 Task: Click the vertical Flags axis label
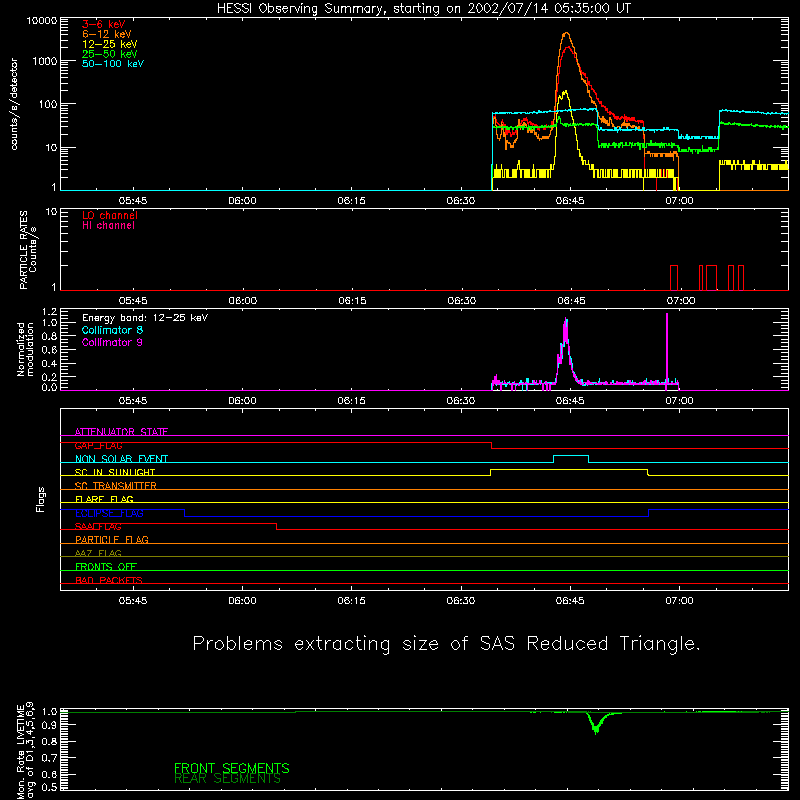[41, 499]
